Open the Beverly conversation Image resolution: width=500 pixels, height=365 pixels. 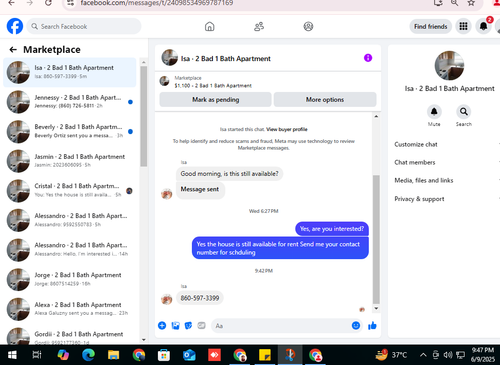point(70,131)
